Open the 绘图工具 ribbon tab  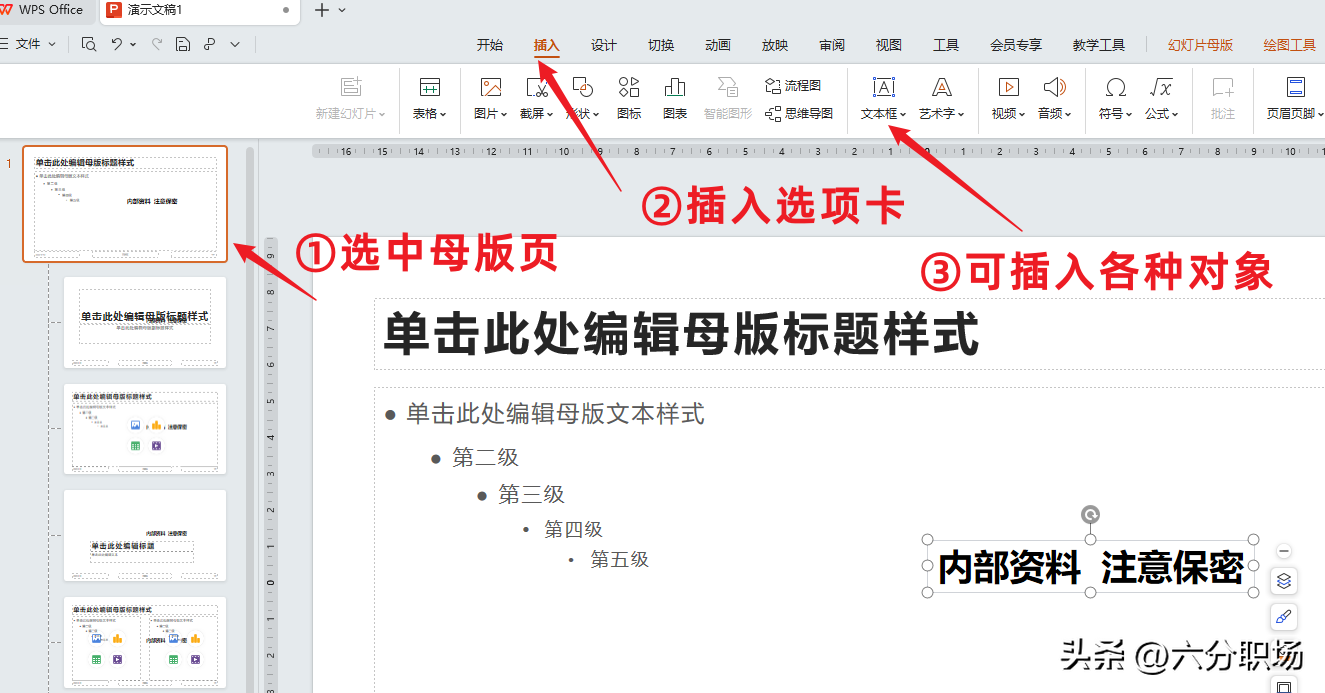point(1290,45)
